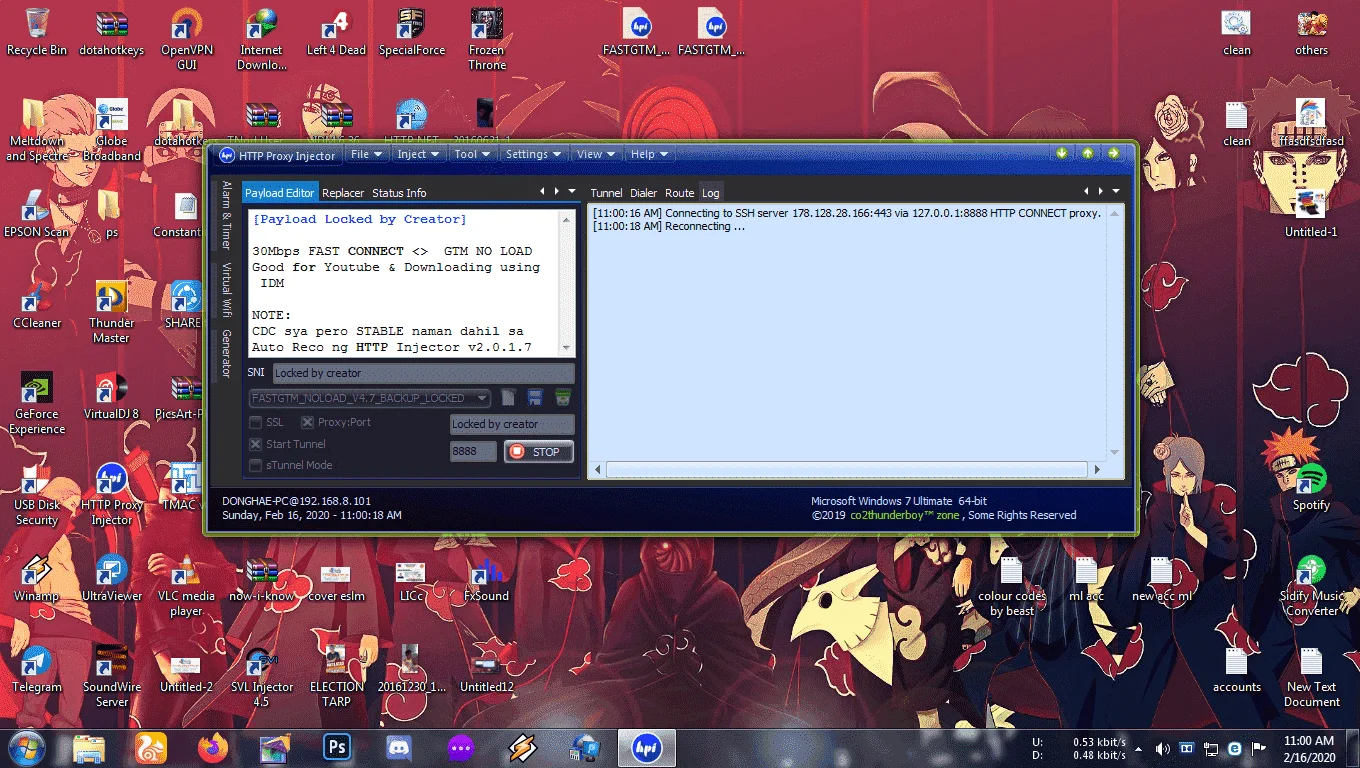Switch to the Status Info tab
Screen dimensions: 1360x768
coord(399,193)
